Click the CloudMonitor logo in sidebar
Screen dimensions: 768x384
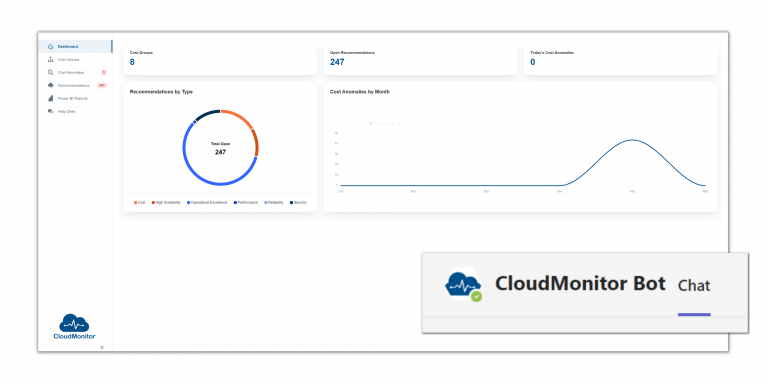click(74, 326)
